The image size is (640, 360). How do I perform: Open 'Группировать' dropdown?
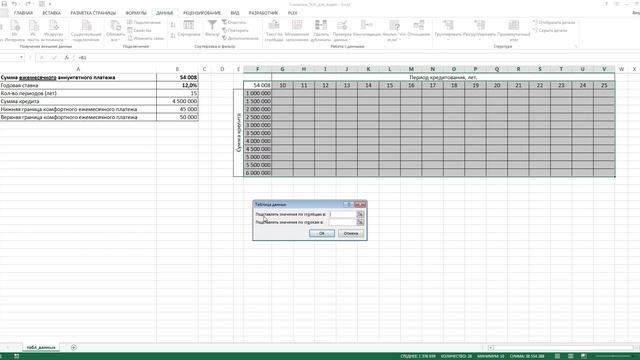pyautogui.click(x=448, y=31)
